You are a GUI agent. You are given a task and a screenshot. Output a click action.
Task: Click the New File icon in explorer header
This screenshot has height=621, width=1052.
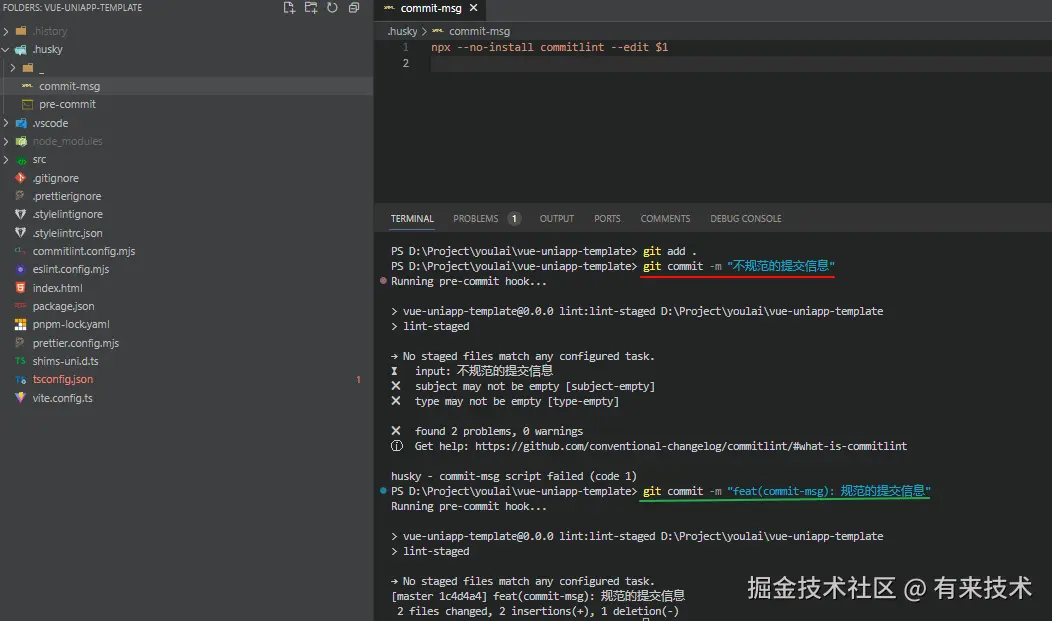pos(289,8)
